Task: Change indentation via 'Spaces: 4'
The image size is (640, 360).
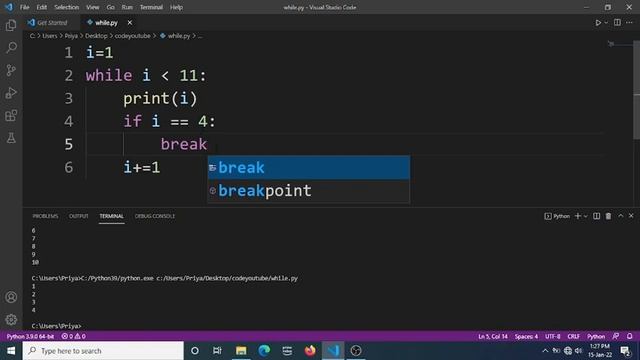Action: [526, 336]
